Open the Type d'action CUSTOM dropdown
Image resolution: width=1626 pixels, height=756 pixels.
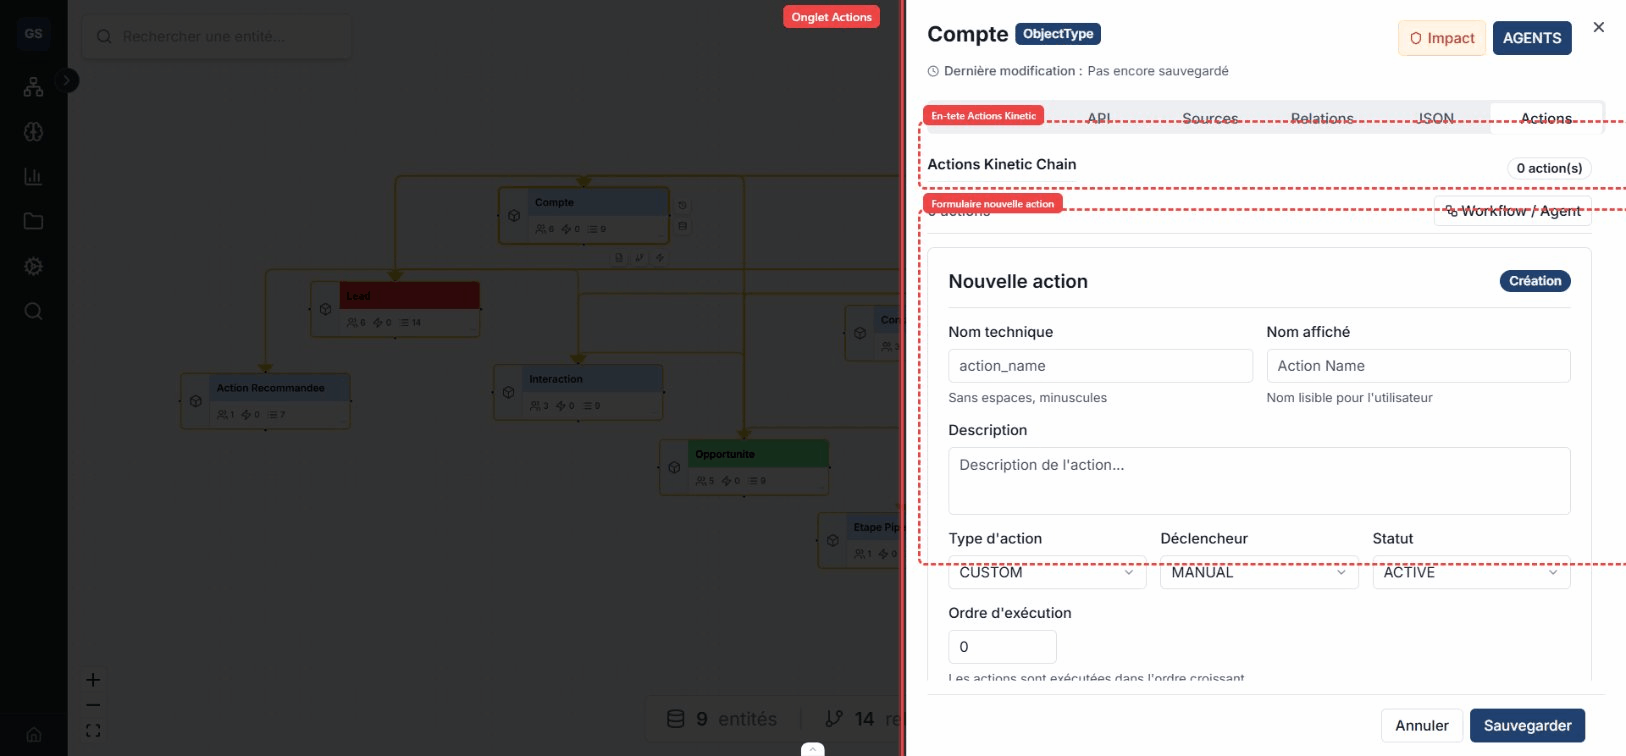1046,572
